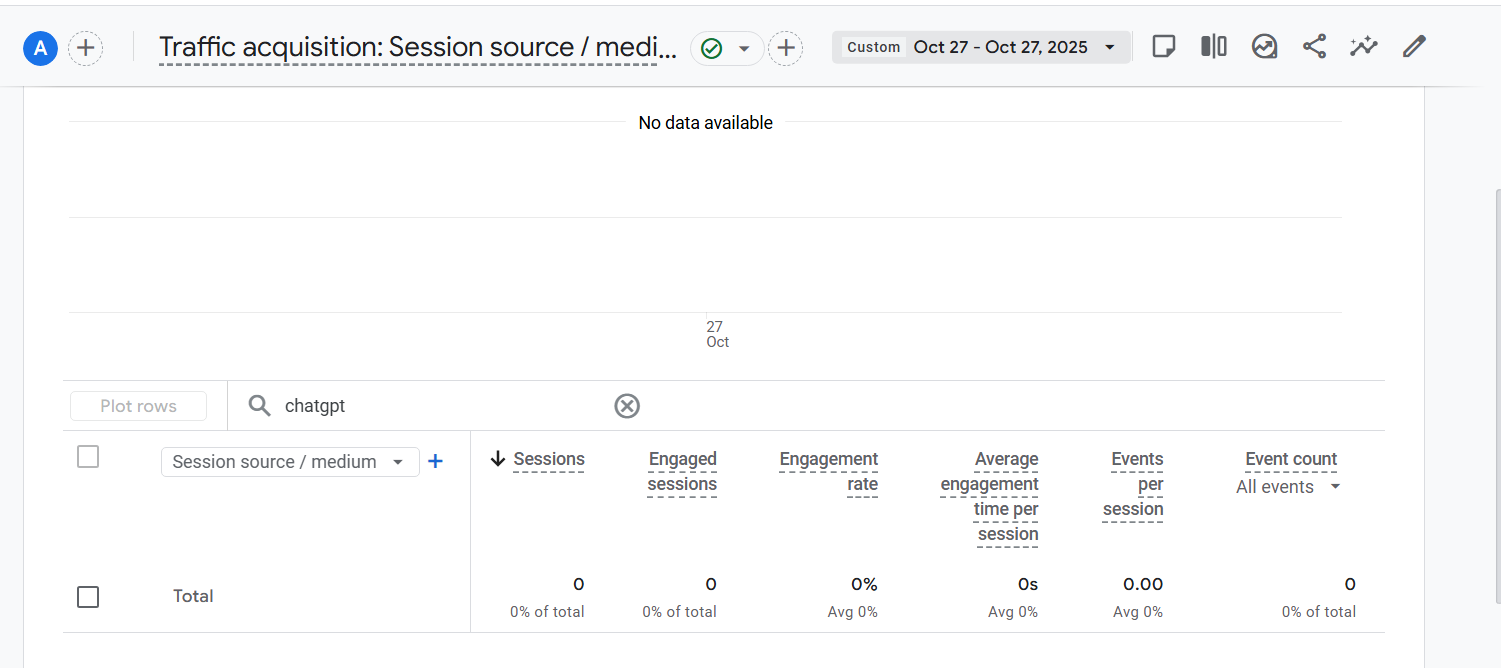Share this report
The image size is (1501, 668).
pyautogui.click(x=1314, y=47)
